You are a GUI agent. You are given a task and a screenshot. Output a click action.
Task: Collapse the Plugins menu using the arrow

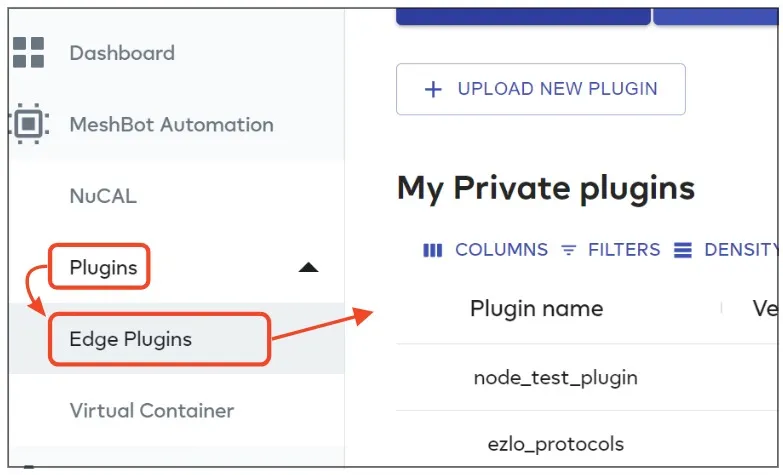pyautogui.click(x=308, y=268)
